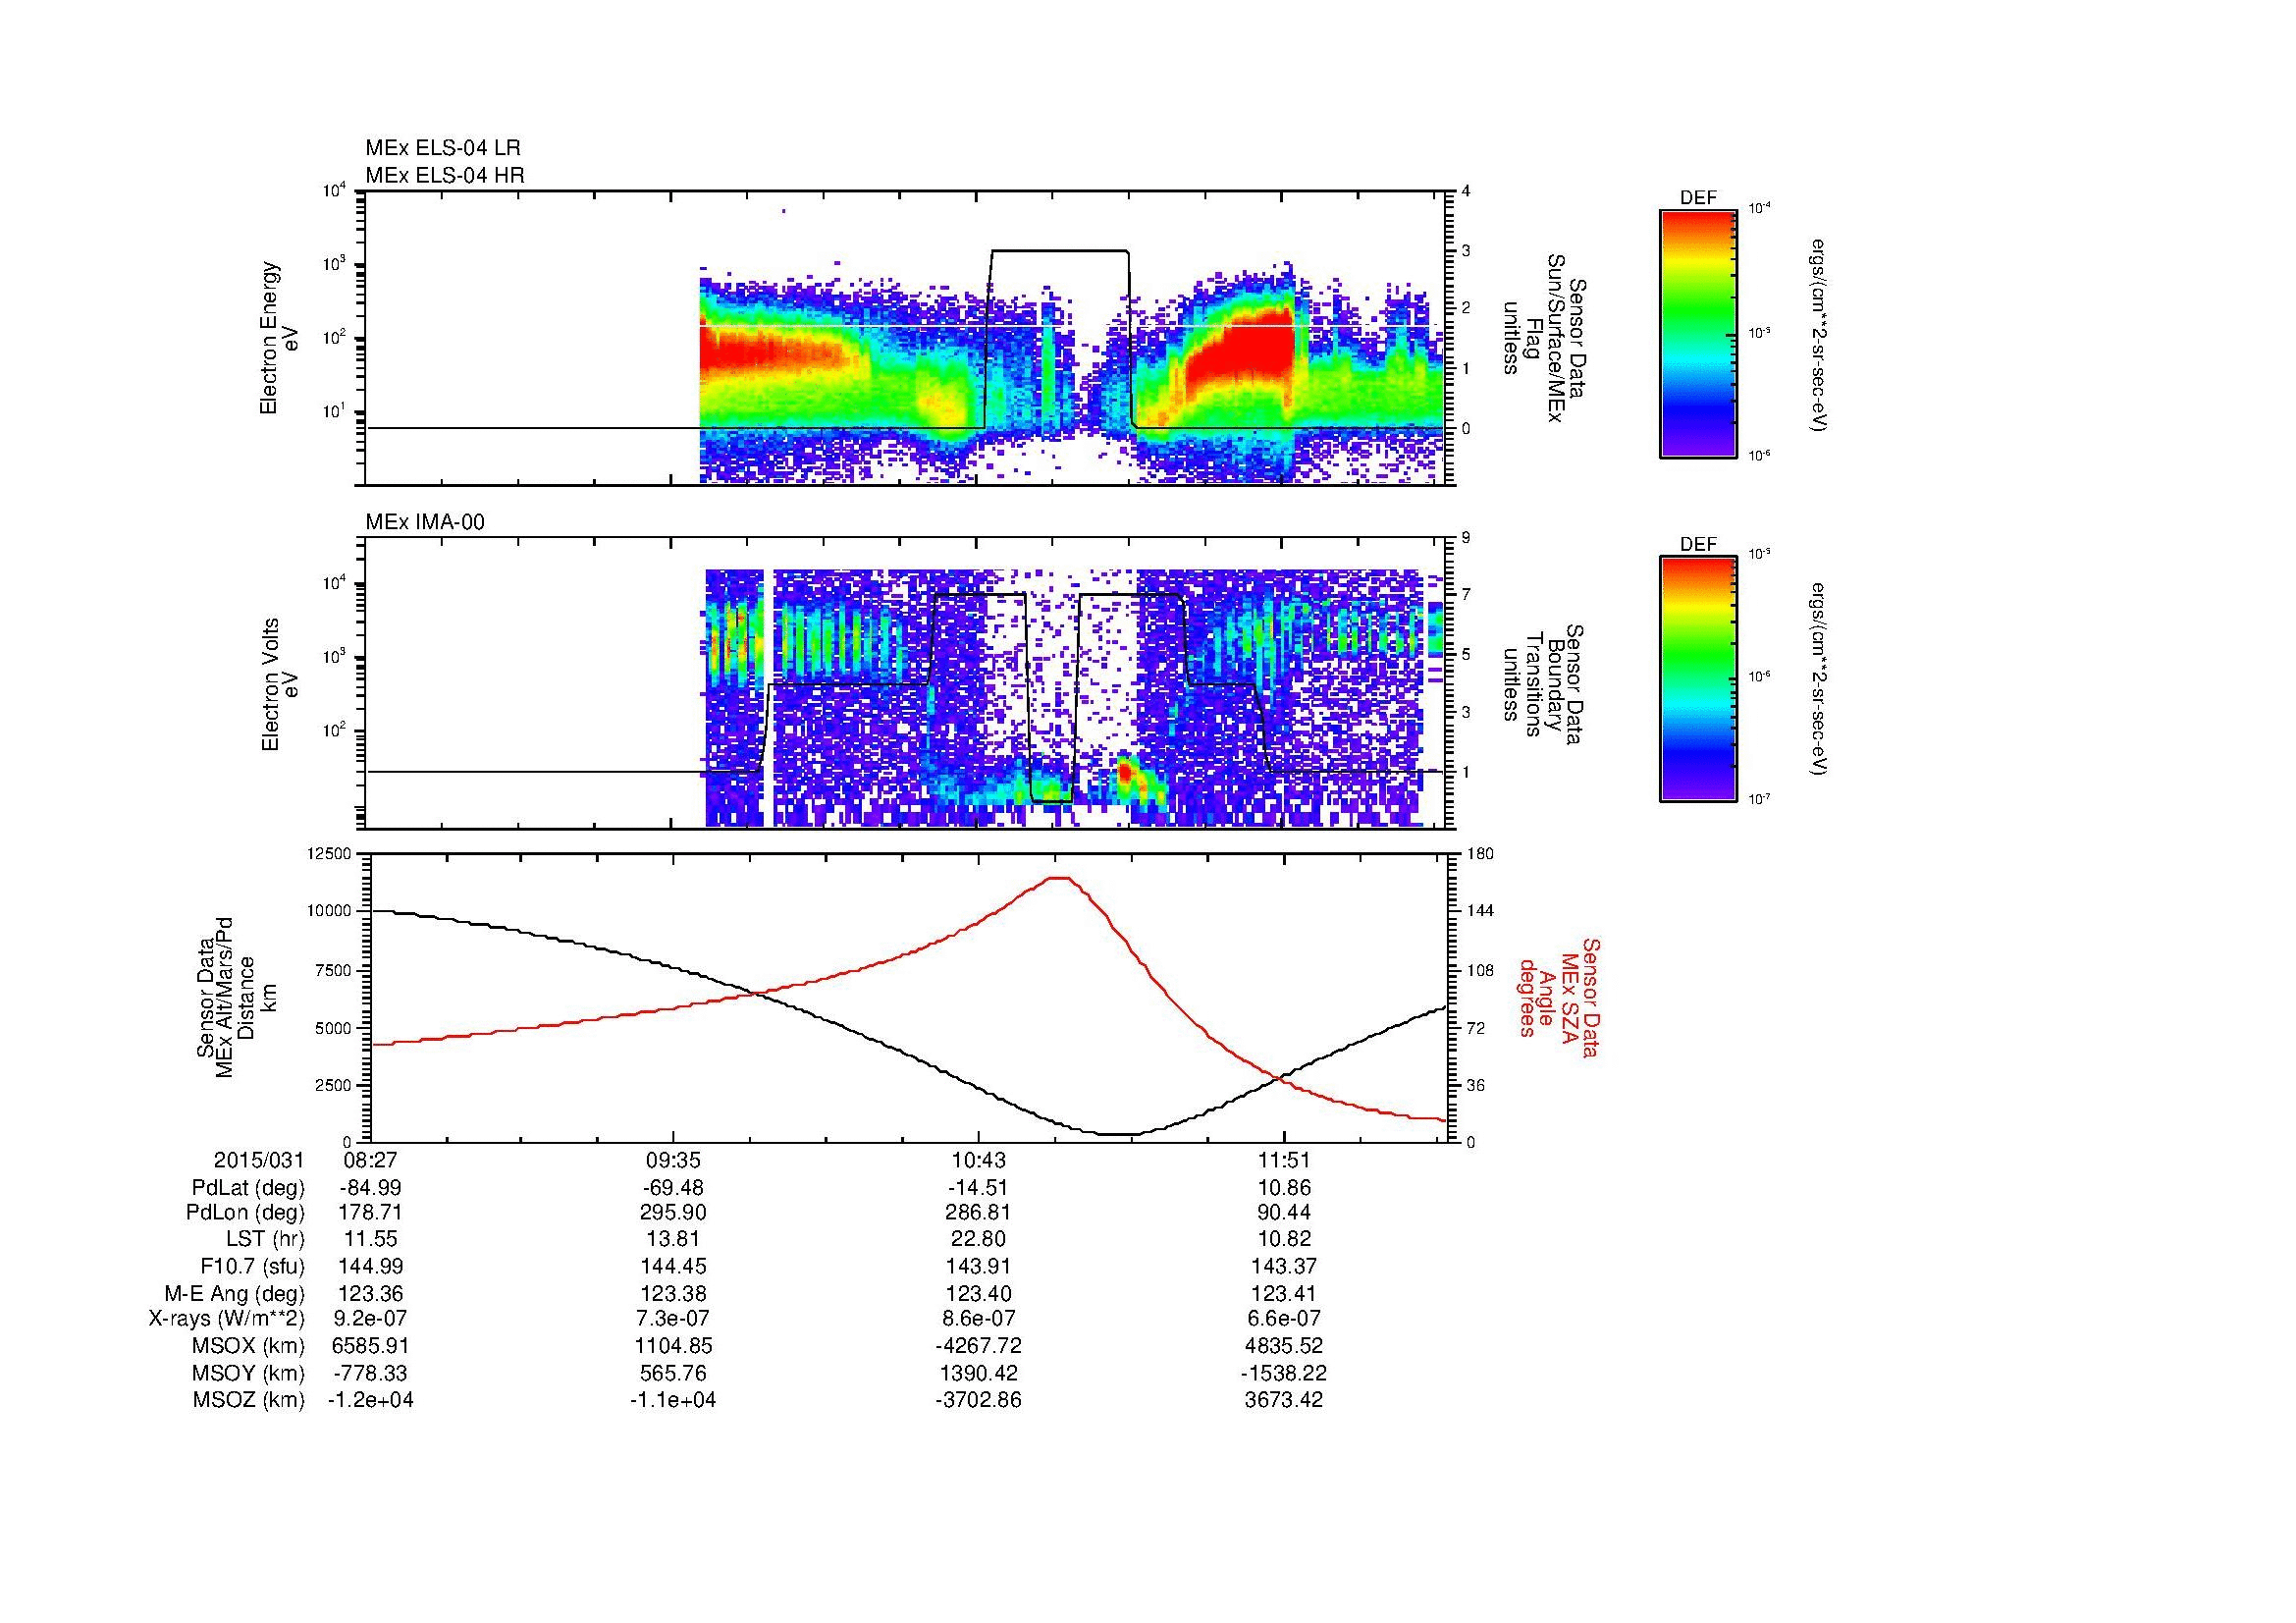Image resolution: width=2296 pixels, height=1623 pixels.
Task: Click the PdLon value '295.90'
Action: [673, 1213]
